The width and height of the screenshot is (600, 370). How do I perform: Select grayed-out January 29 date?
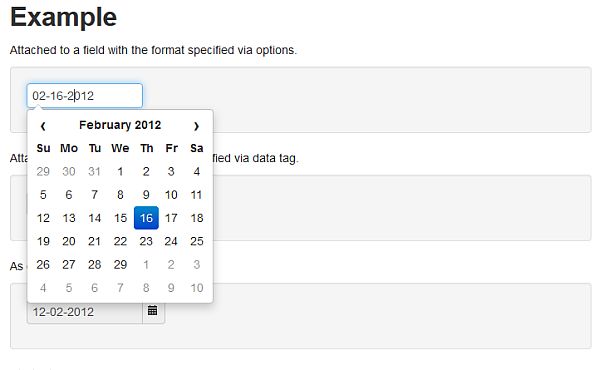coord(43,171)
